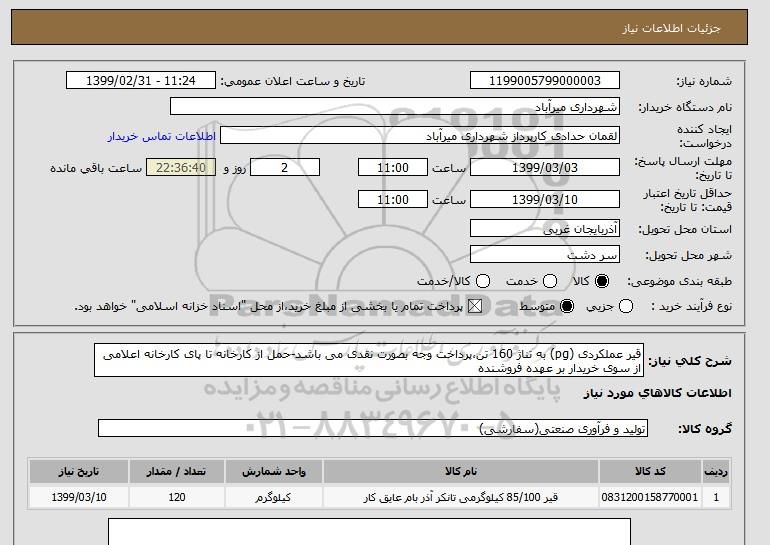Click the اطلاعات کالاهای مورد نیاز section heading
The image size is (770, 545).
(657, 393)
